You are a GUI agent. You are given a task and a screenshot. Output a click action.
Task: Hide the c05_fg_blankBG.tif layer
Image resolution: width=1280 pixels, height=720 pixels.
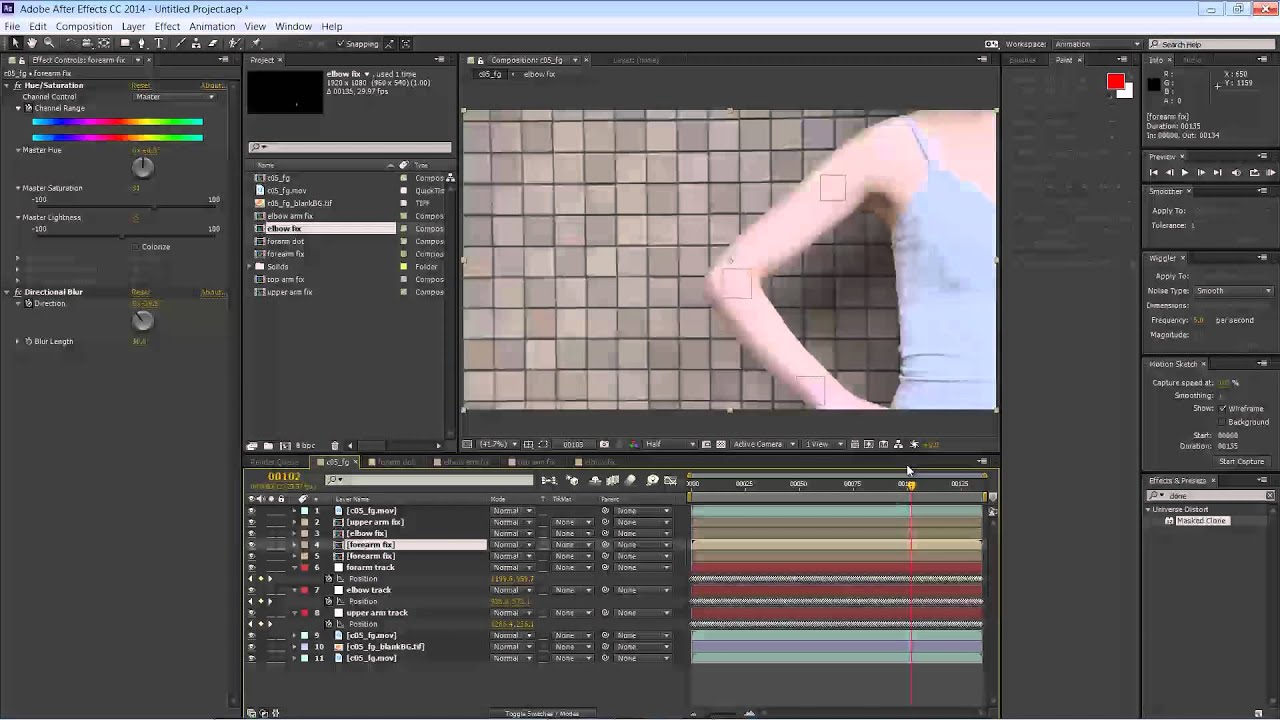[251, 647]
